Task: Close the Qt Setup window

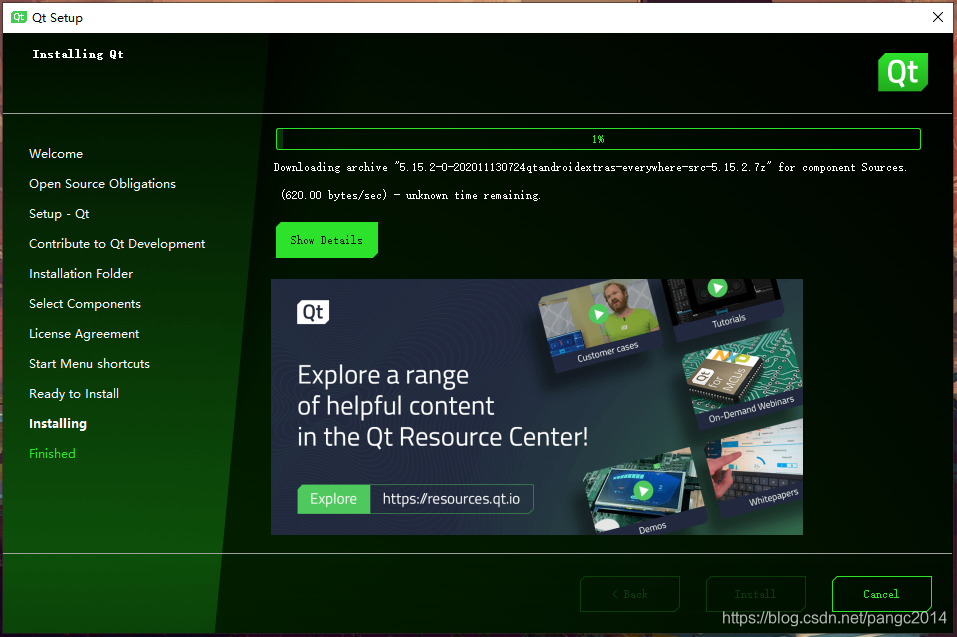Action: click(x=938, y=17)
